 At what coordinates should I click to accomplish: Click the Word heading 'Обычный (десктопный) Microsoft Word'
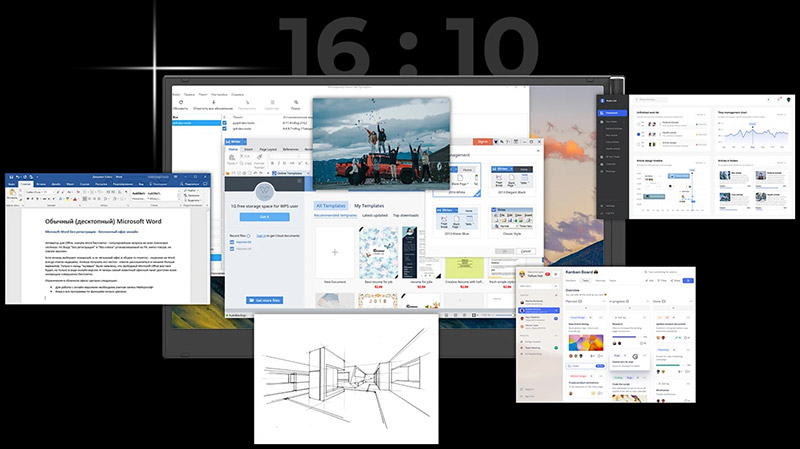[x=103, y=221]
